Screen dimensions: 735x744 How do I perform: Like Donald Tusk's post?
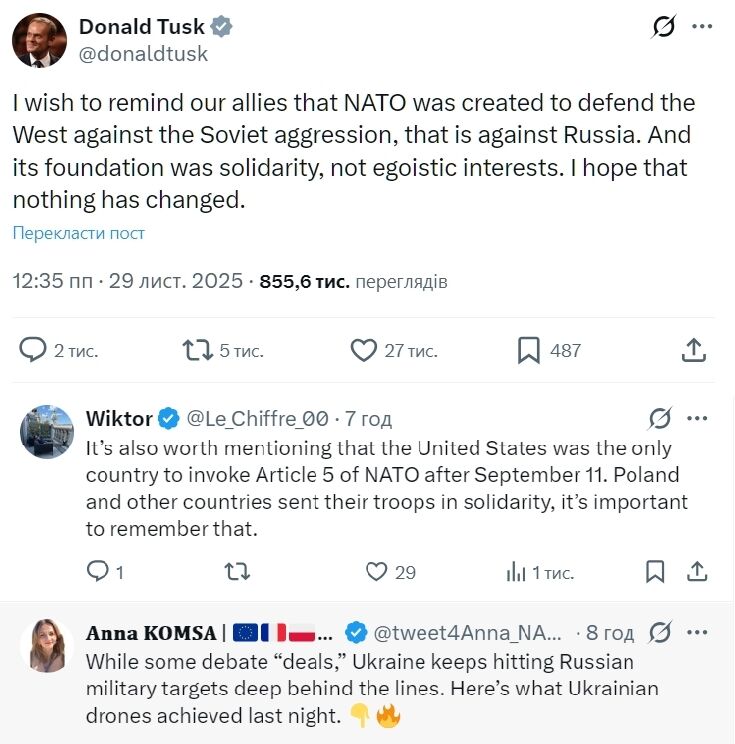click(x=363, y=350)
